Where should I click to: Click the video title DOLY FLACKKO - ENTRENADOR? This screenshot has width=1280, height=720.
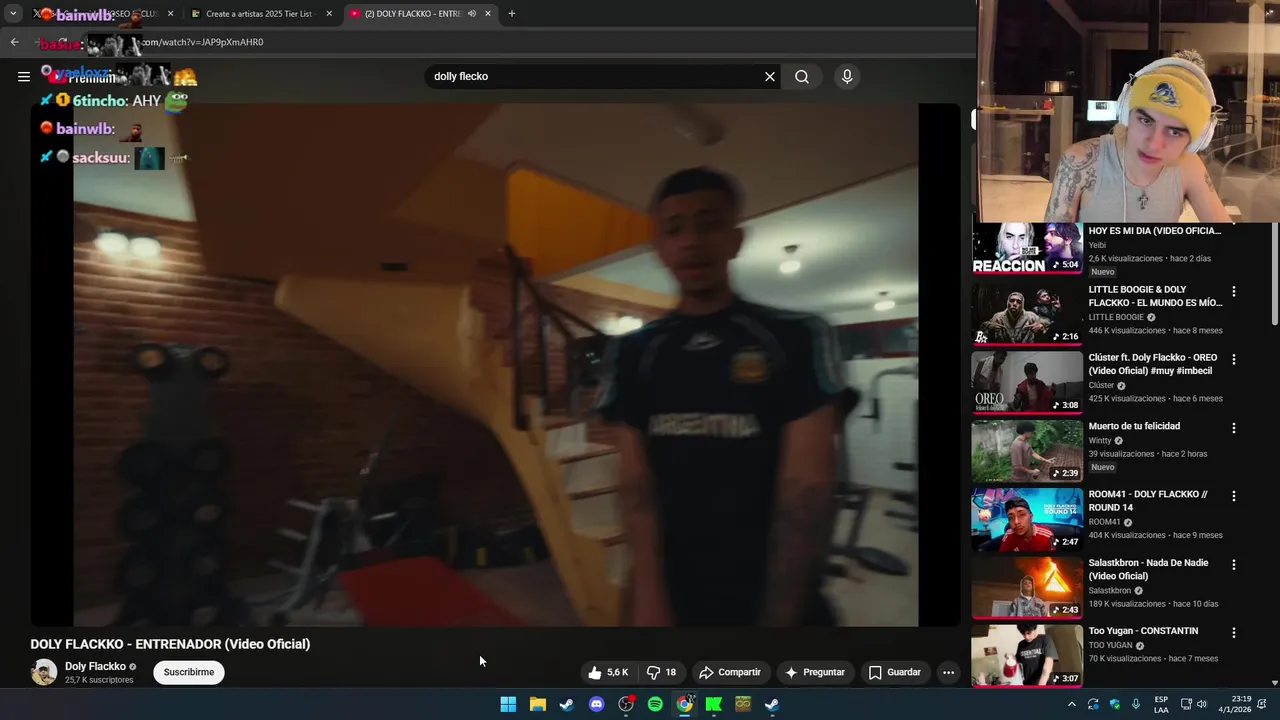click(x=170, y=644)
